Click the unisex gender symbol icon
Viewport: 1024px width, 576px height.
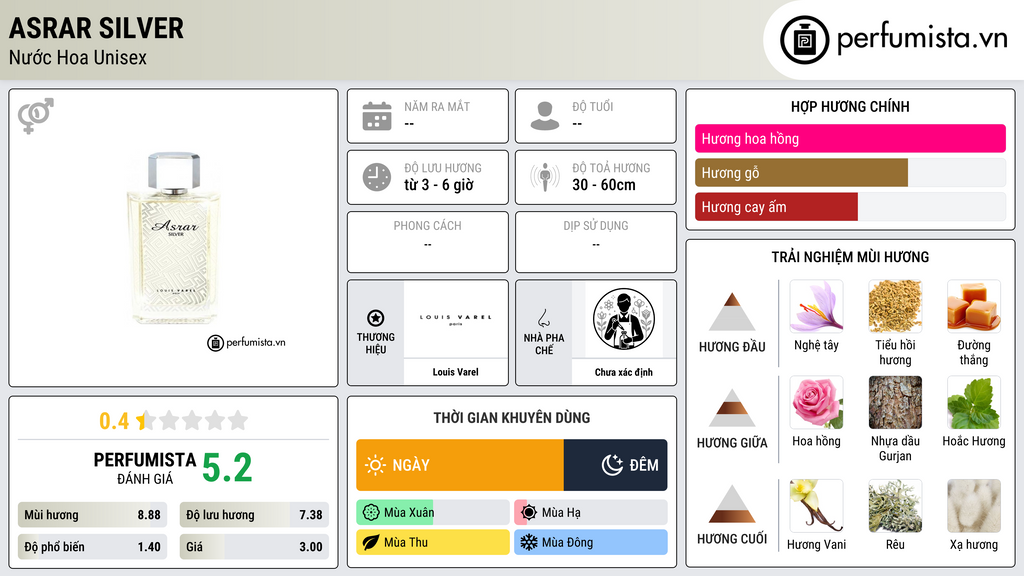pyautogui.click(x=36, y=116)
